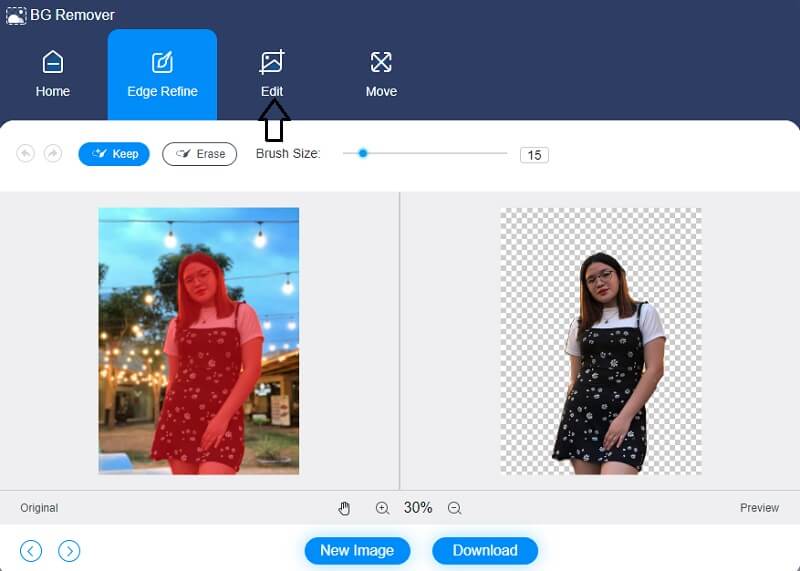Image resolution: width=800 pixels, height=571 pixels.
Task: Switch to the Edit tab
Action: coord(272,74)
